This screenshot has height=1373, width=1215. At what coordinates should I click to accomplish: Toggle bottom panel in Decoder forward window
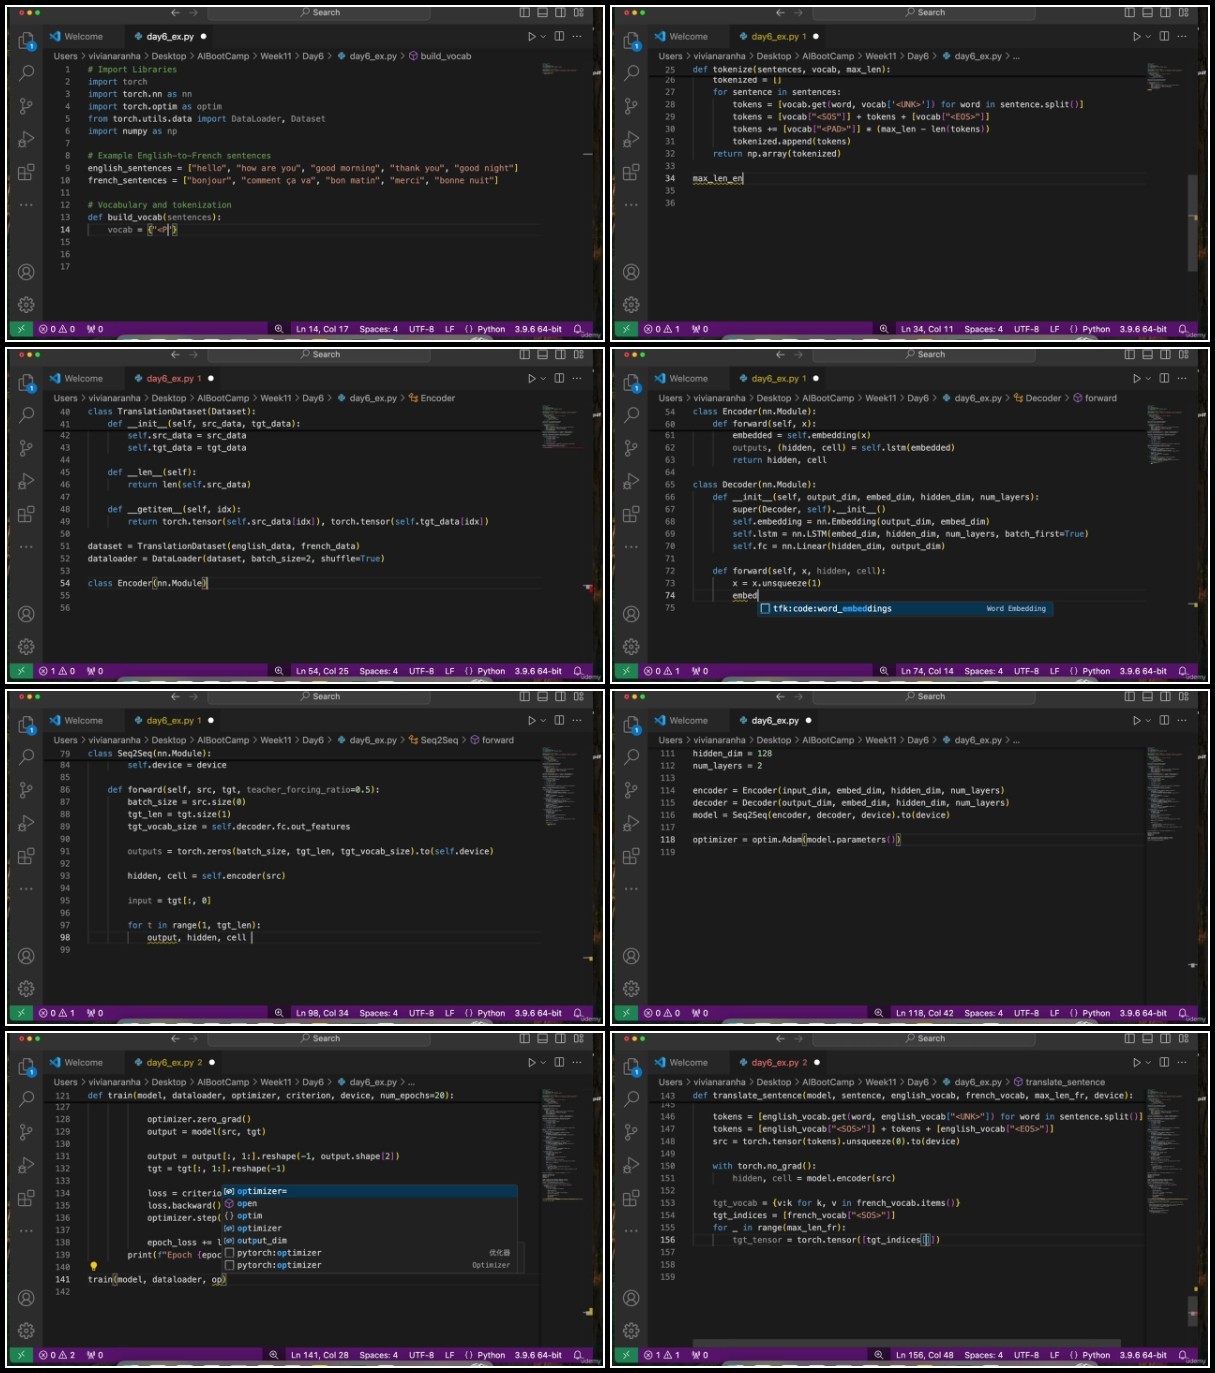[1148, 355]
